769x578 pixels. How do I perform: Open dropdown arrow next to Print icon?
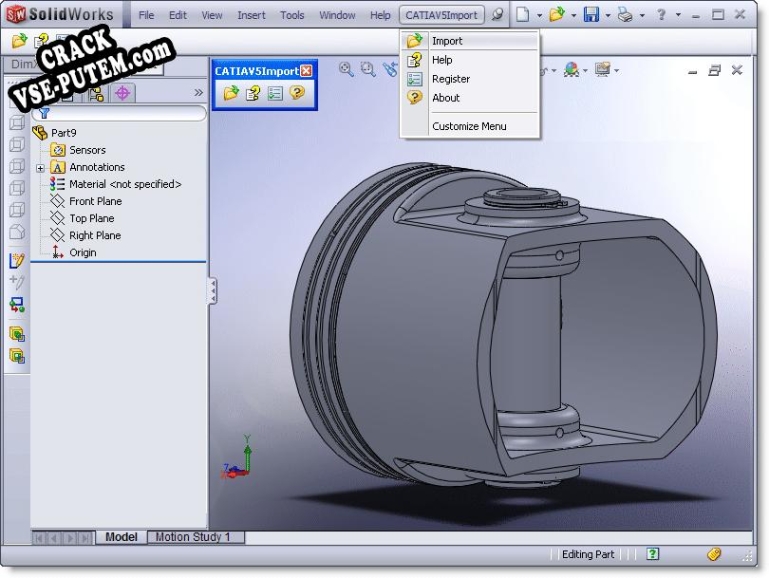642,15
